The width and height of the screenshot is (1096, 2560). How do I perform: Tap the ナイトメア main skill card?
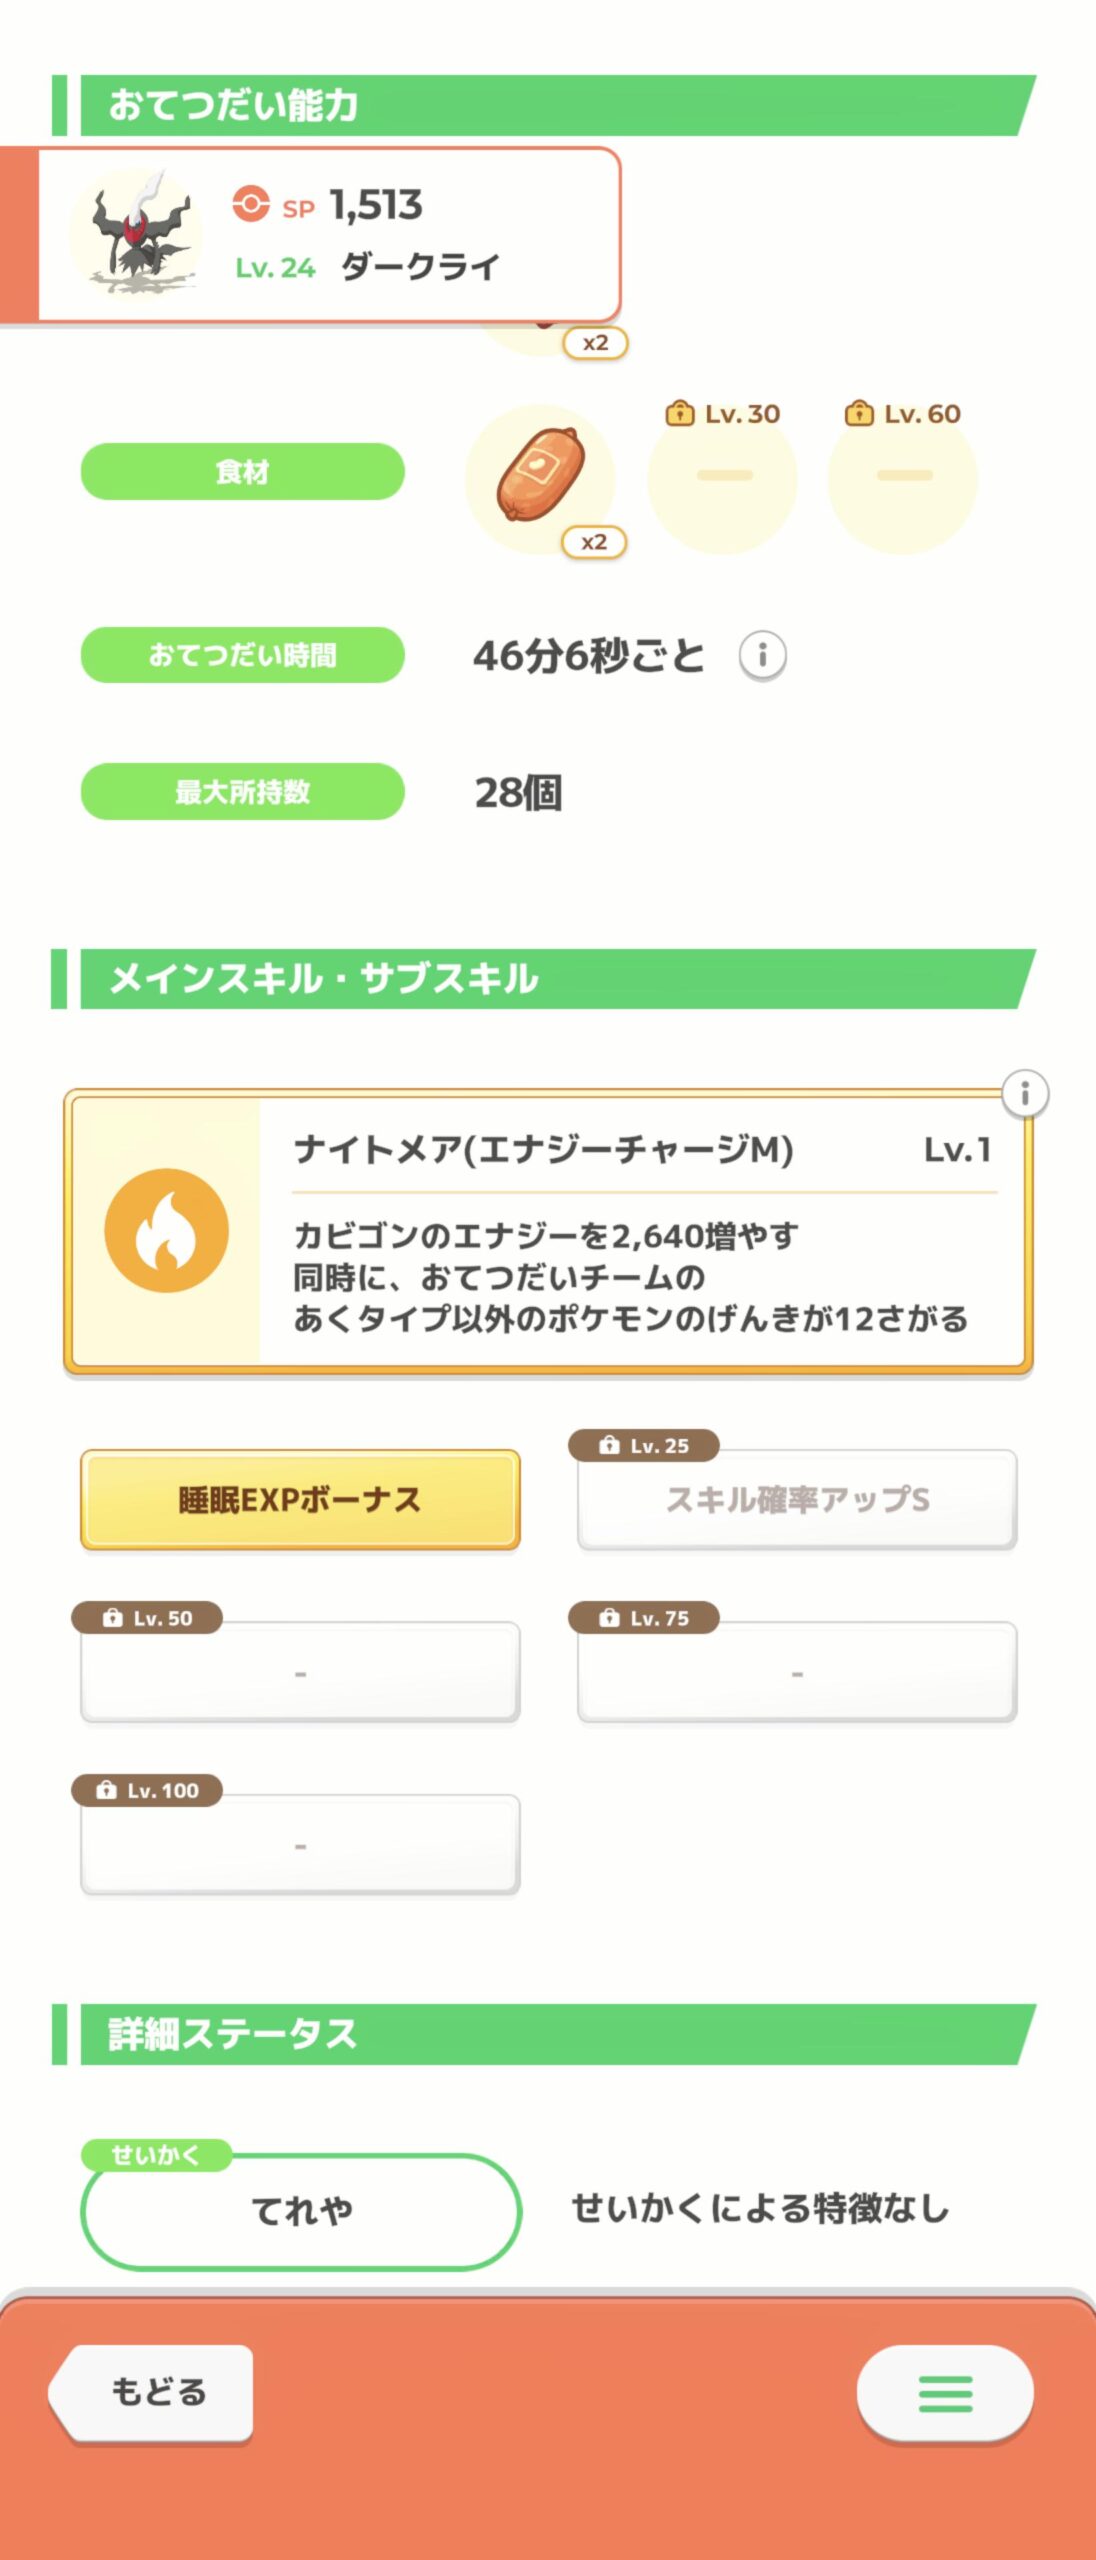point(548,1231)
